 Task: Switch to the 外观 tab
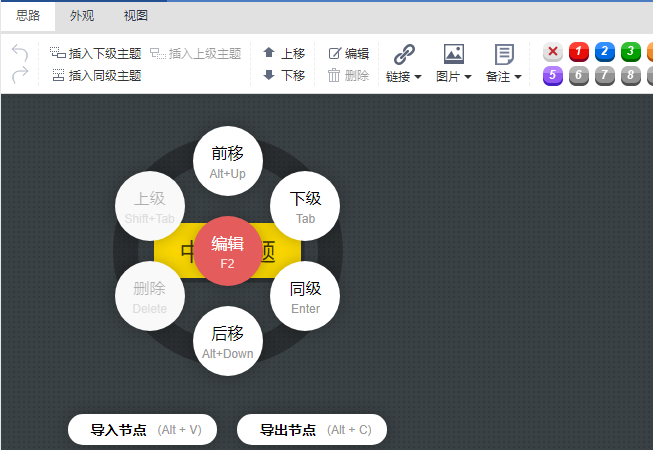(82, 16)
